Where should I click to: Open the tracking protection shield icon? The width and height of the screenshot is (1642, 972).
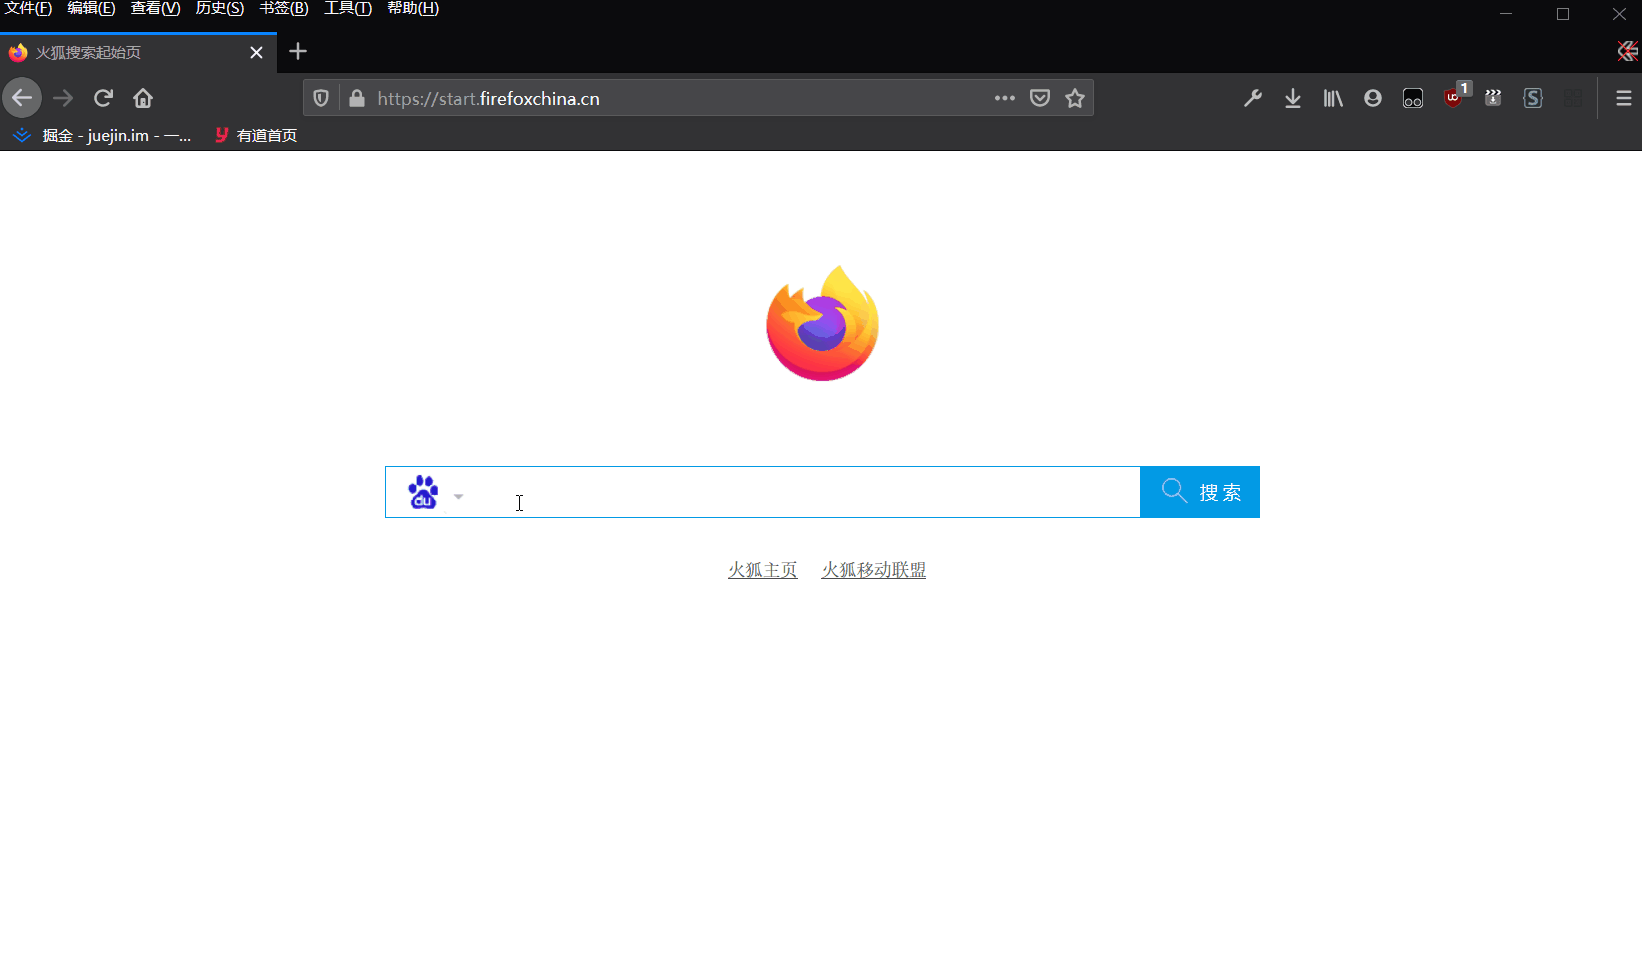tap(320, 98)
